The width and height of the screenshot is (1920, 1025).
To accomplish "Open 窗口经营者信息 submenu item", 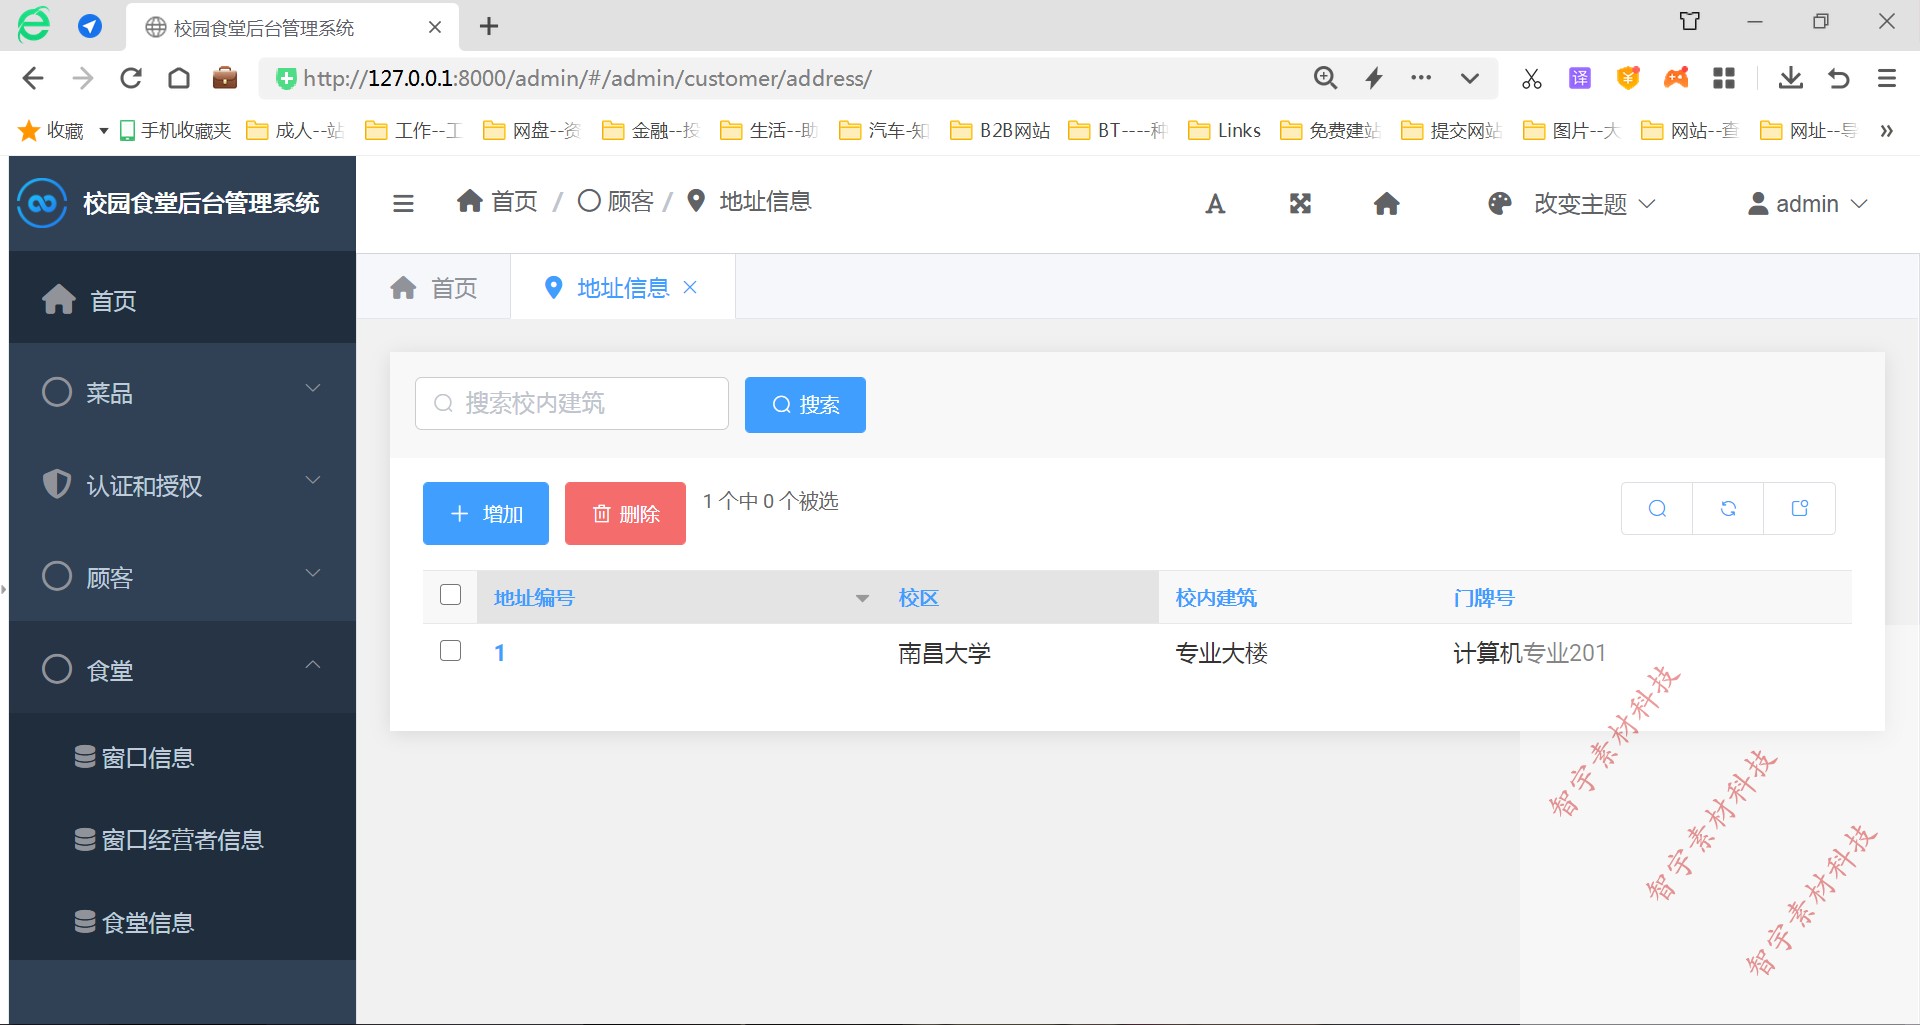I will coord(182,840).
